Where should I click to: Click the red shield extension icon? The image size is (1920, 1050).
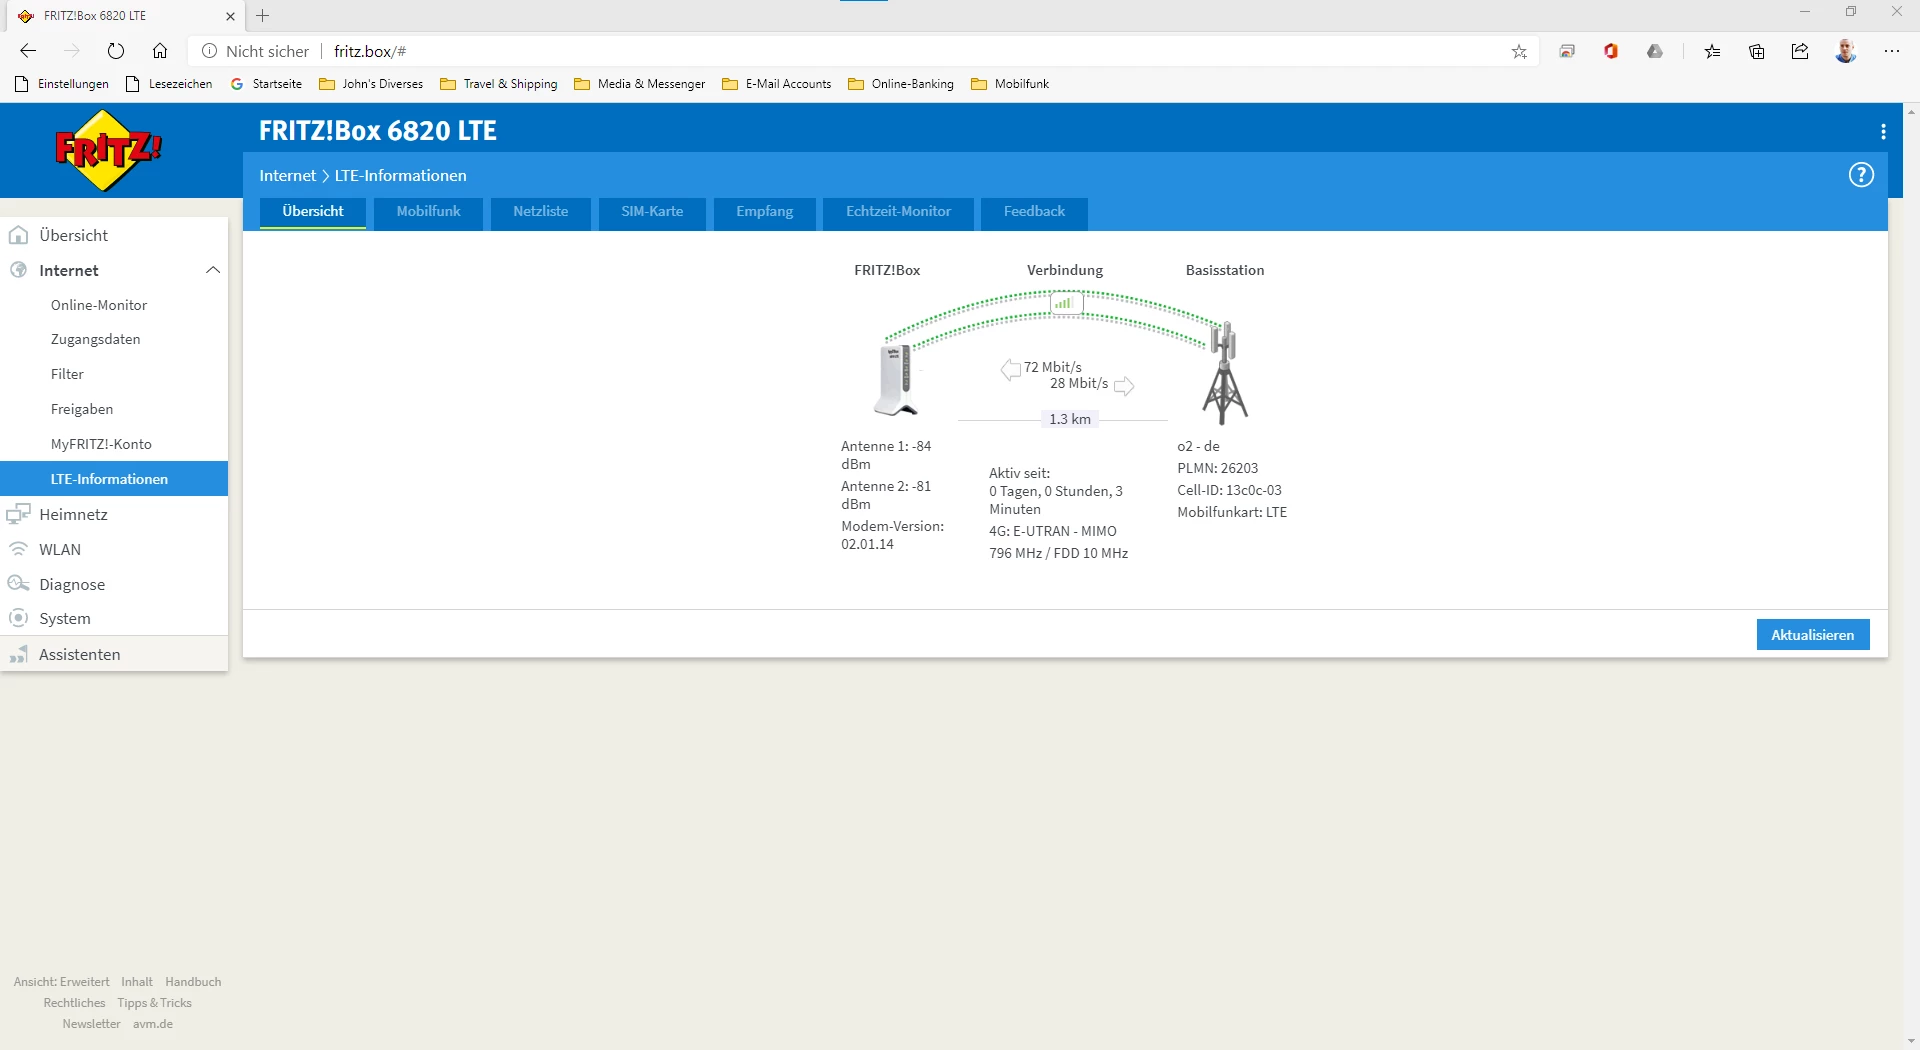[1611, 51]
